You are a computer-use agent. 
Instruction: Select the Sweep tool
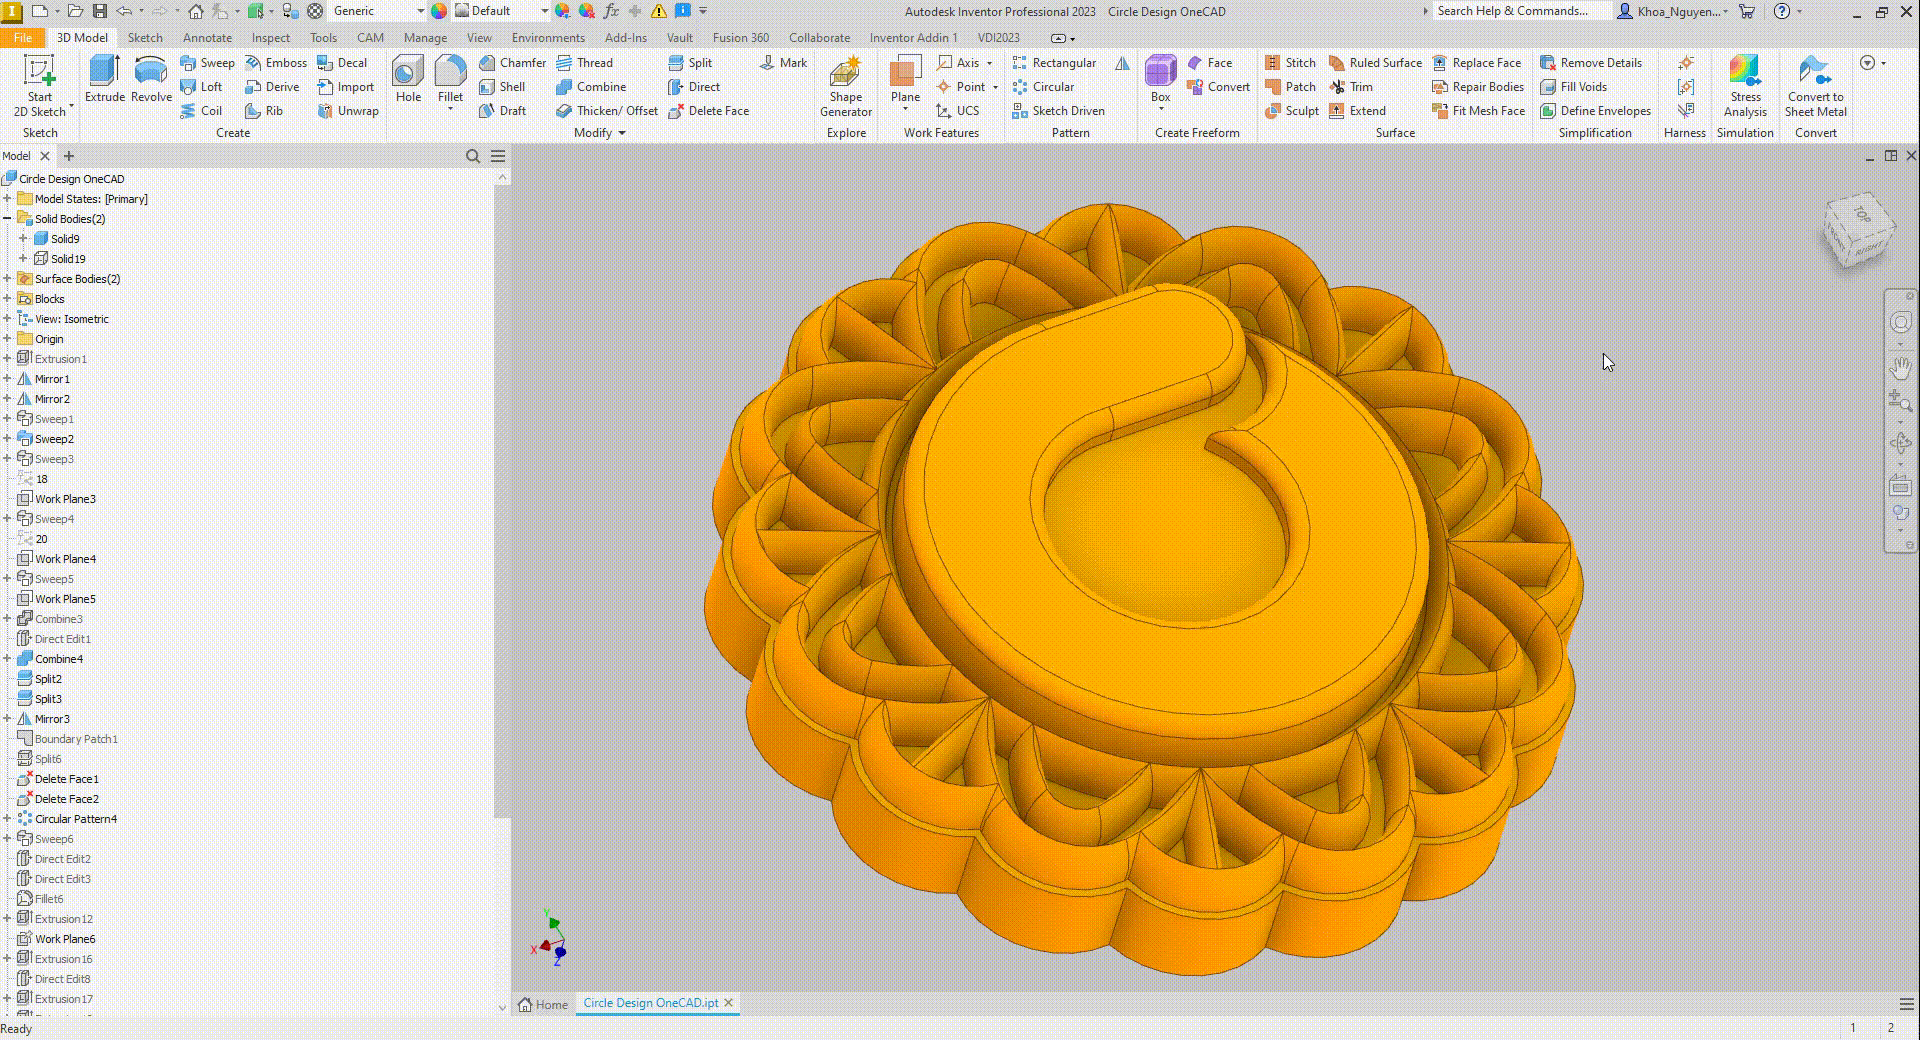[207, 62]
